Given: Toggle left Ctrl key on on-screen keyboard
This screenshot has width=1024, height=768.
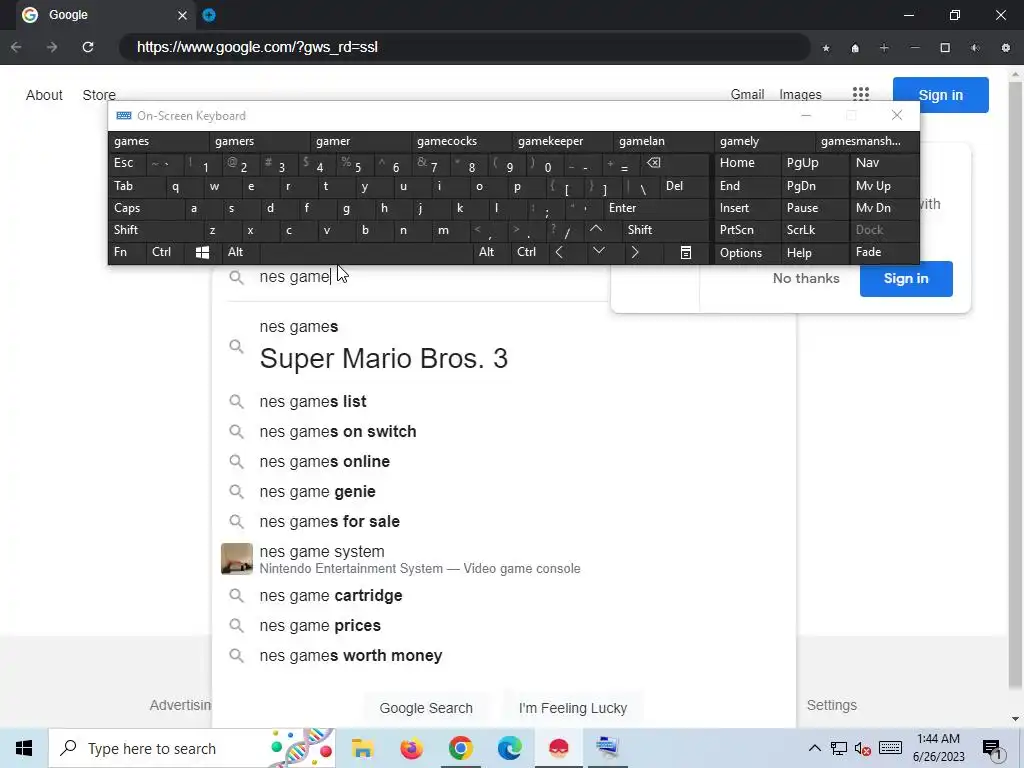Looking at the screenshot, I should coord(165,252).
